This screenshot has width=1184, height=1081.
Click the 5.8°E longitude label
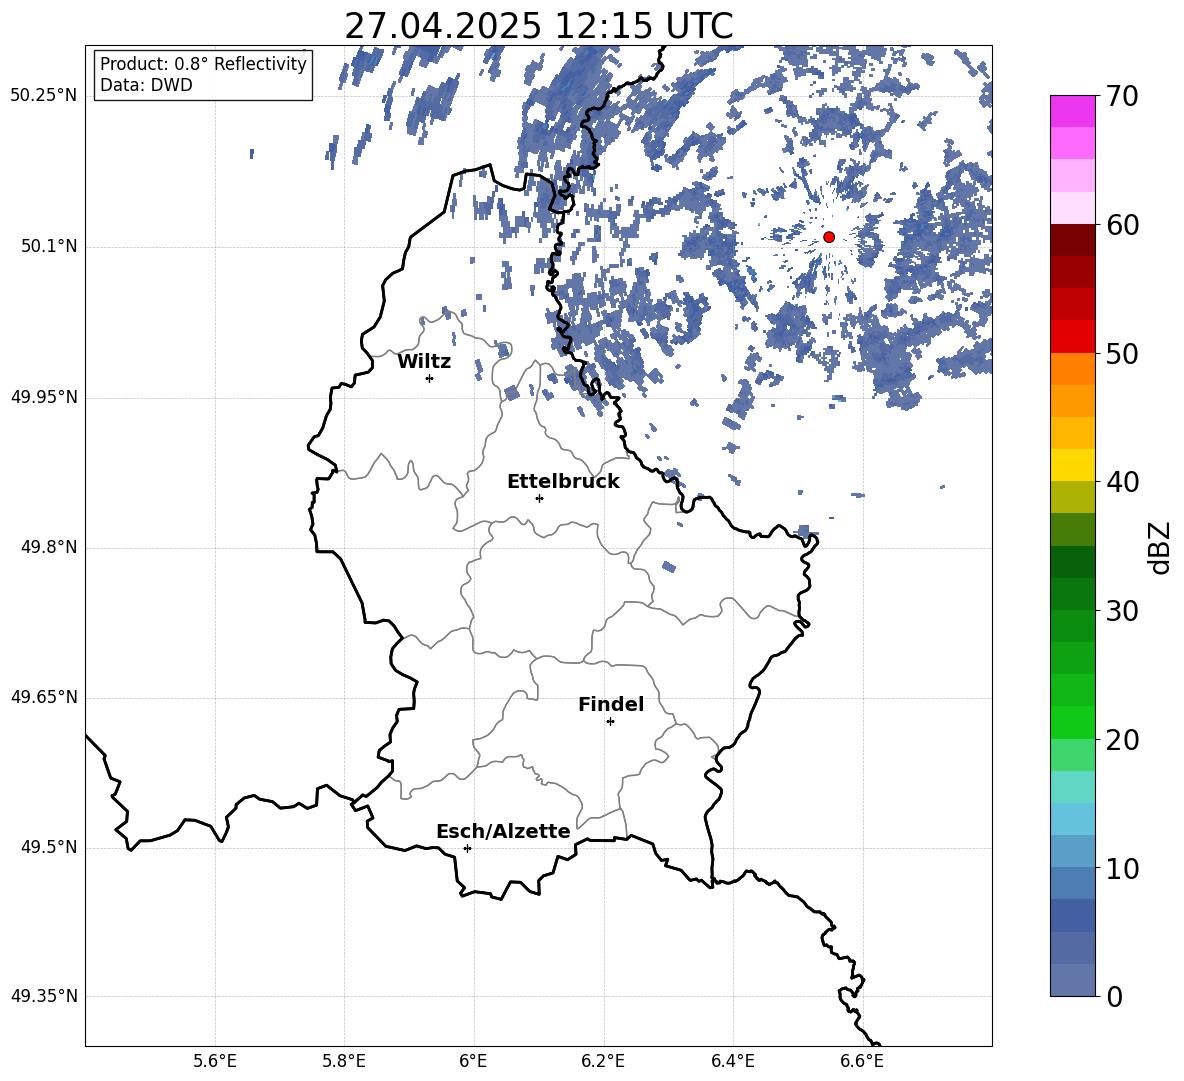(344, 1061)
